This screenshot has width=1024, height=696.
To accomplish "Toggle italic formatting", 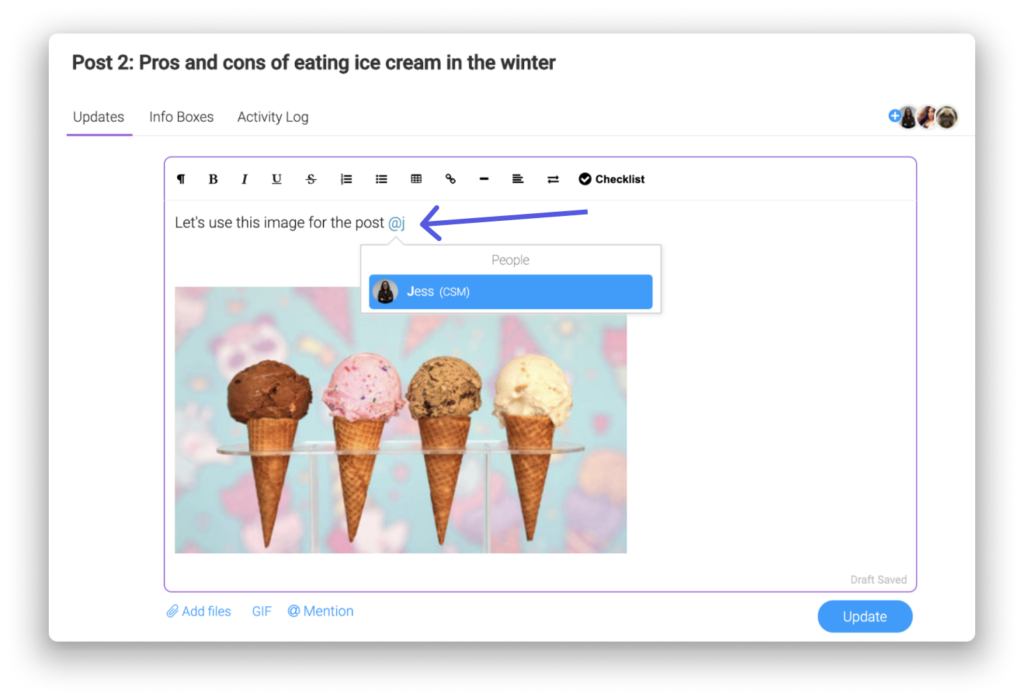I will coord(244,179).
